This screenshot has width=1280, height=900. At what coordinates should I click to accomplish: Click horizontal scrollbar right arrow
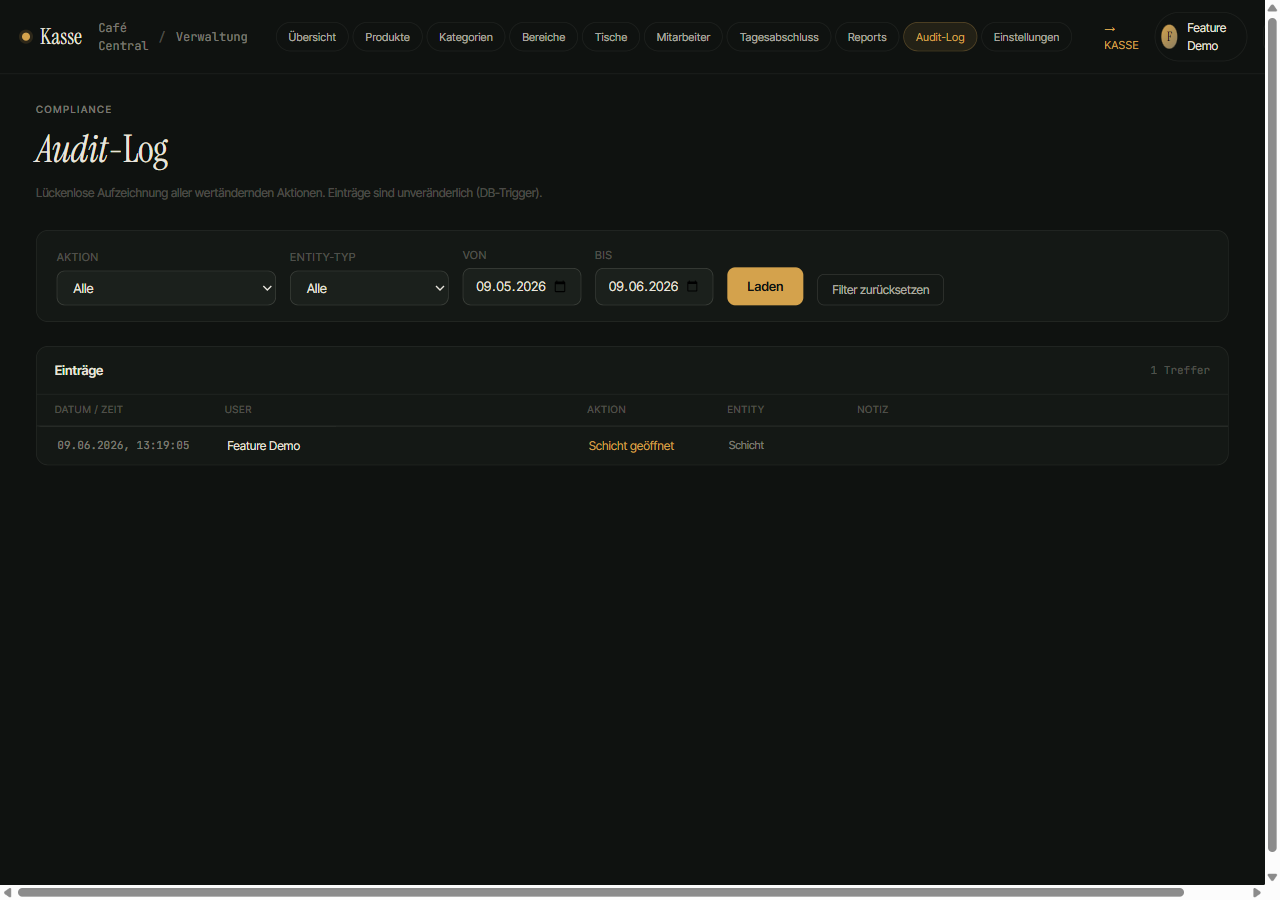tap(1257, 892)
